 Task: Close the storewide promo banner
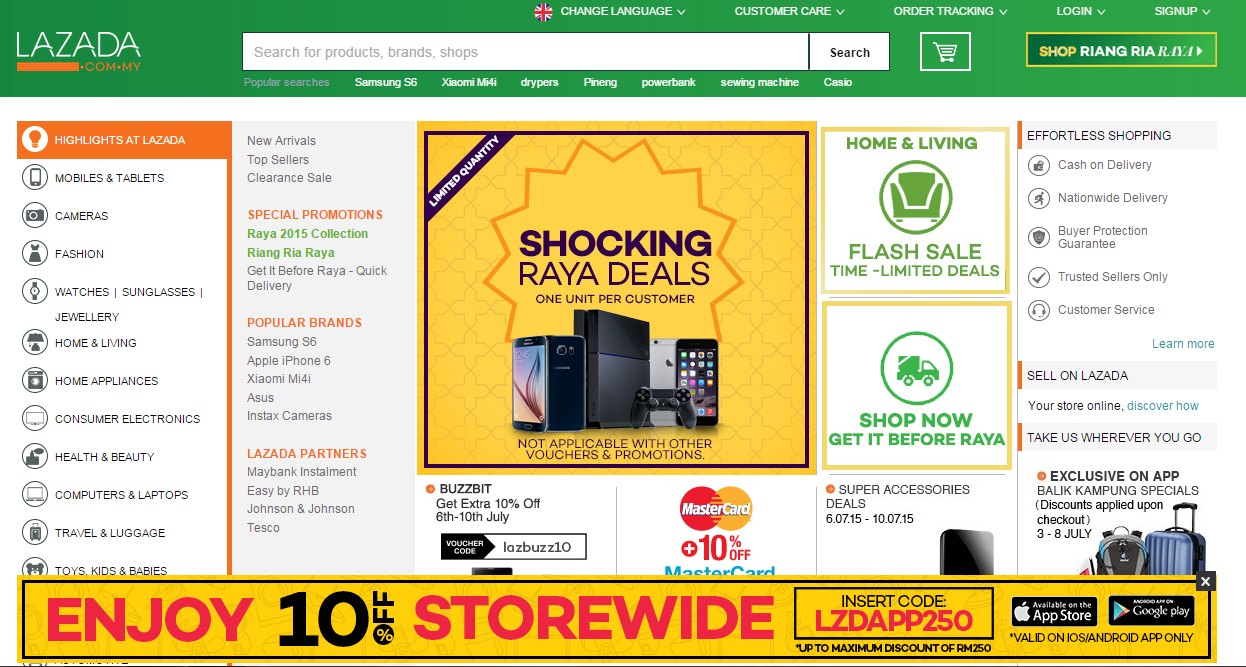[x=1205, y=582]
